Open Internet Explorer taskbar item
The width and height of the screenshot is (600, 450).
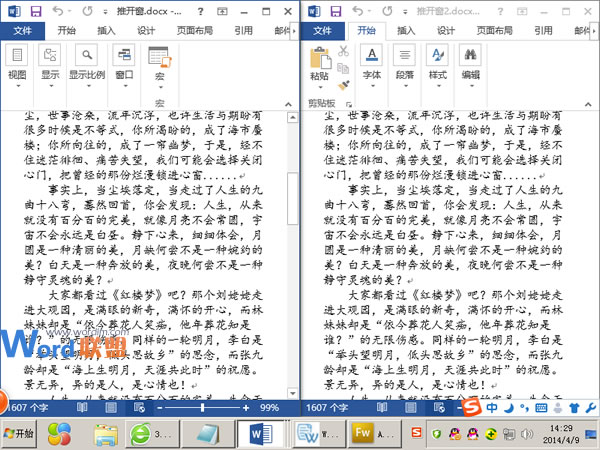point(152,434)
